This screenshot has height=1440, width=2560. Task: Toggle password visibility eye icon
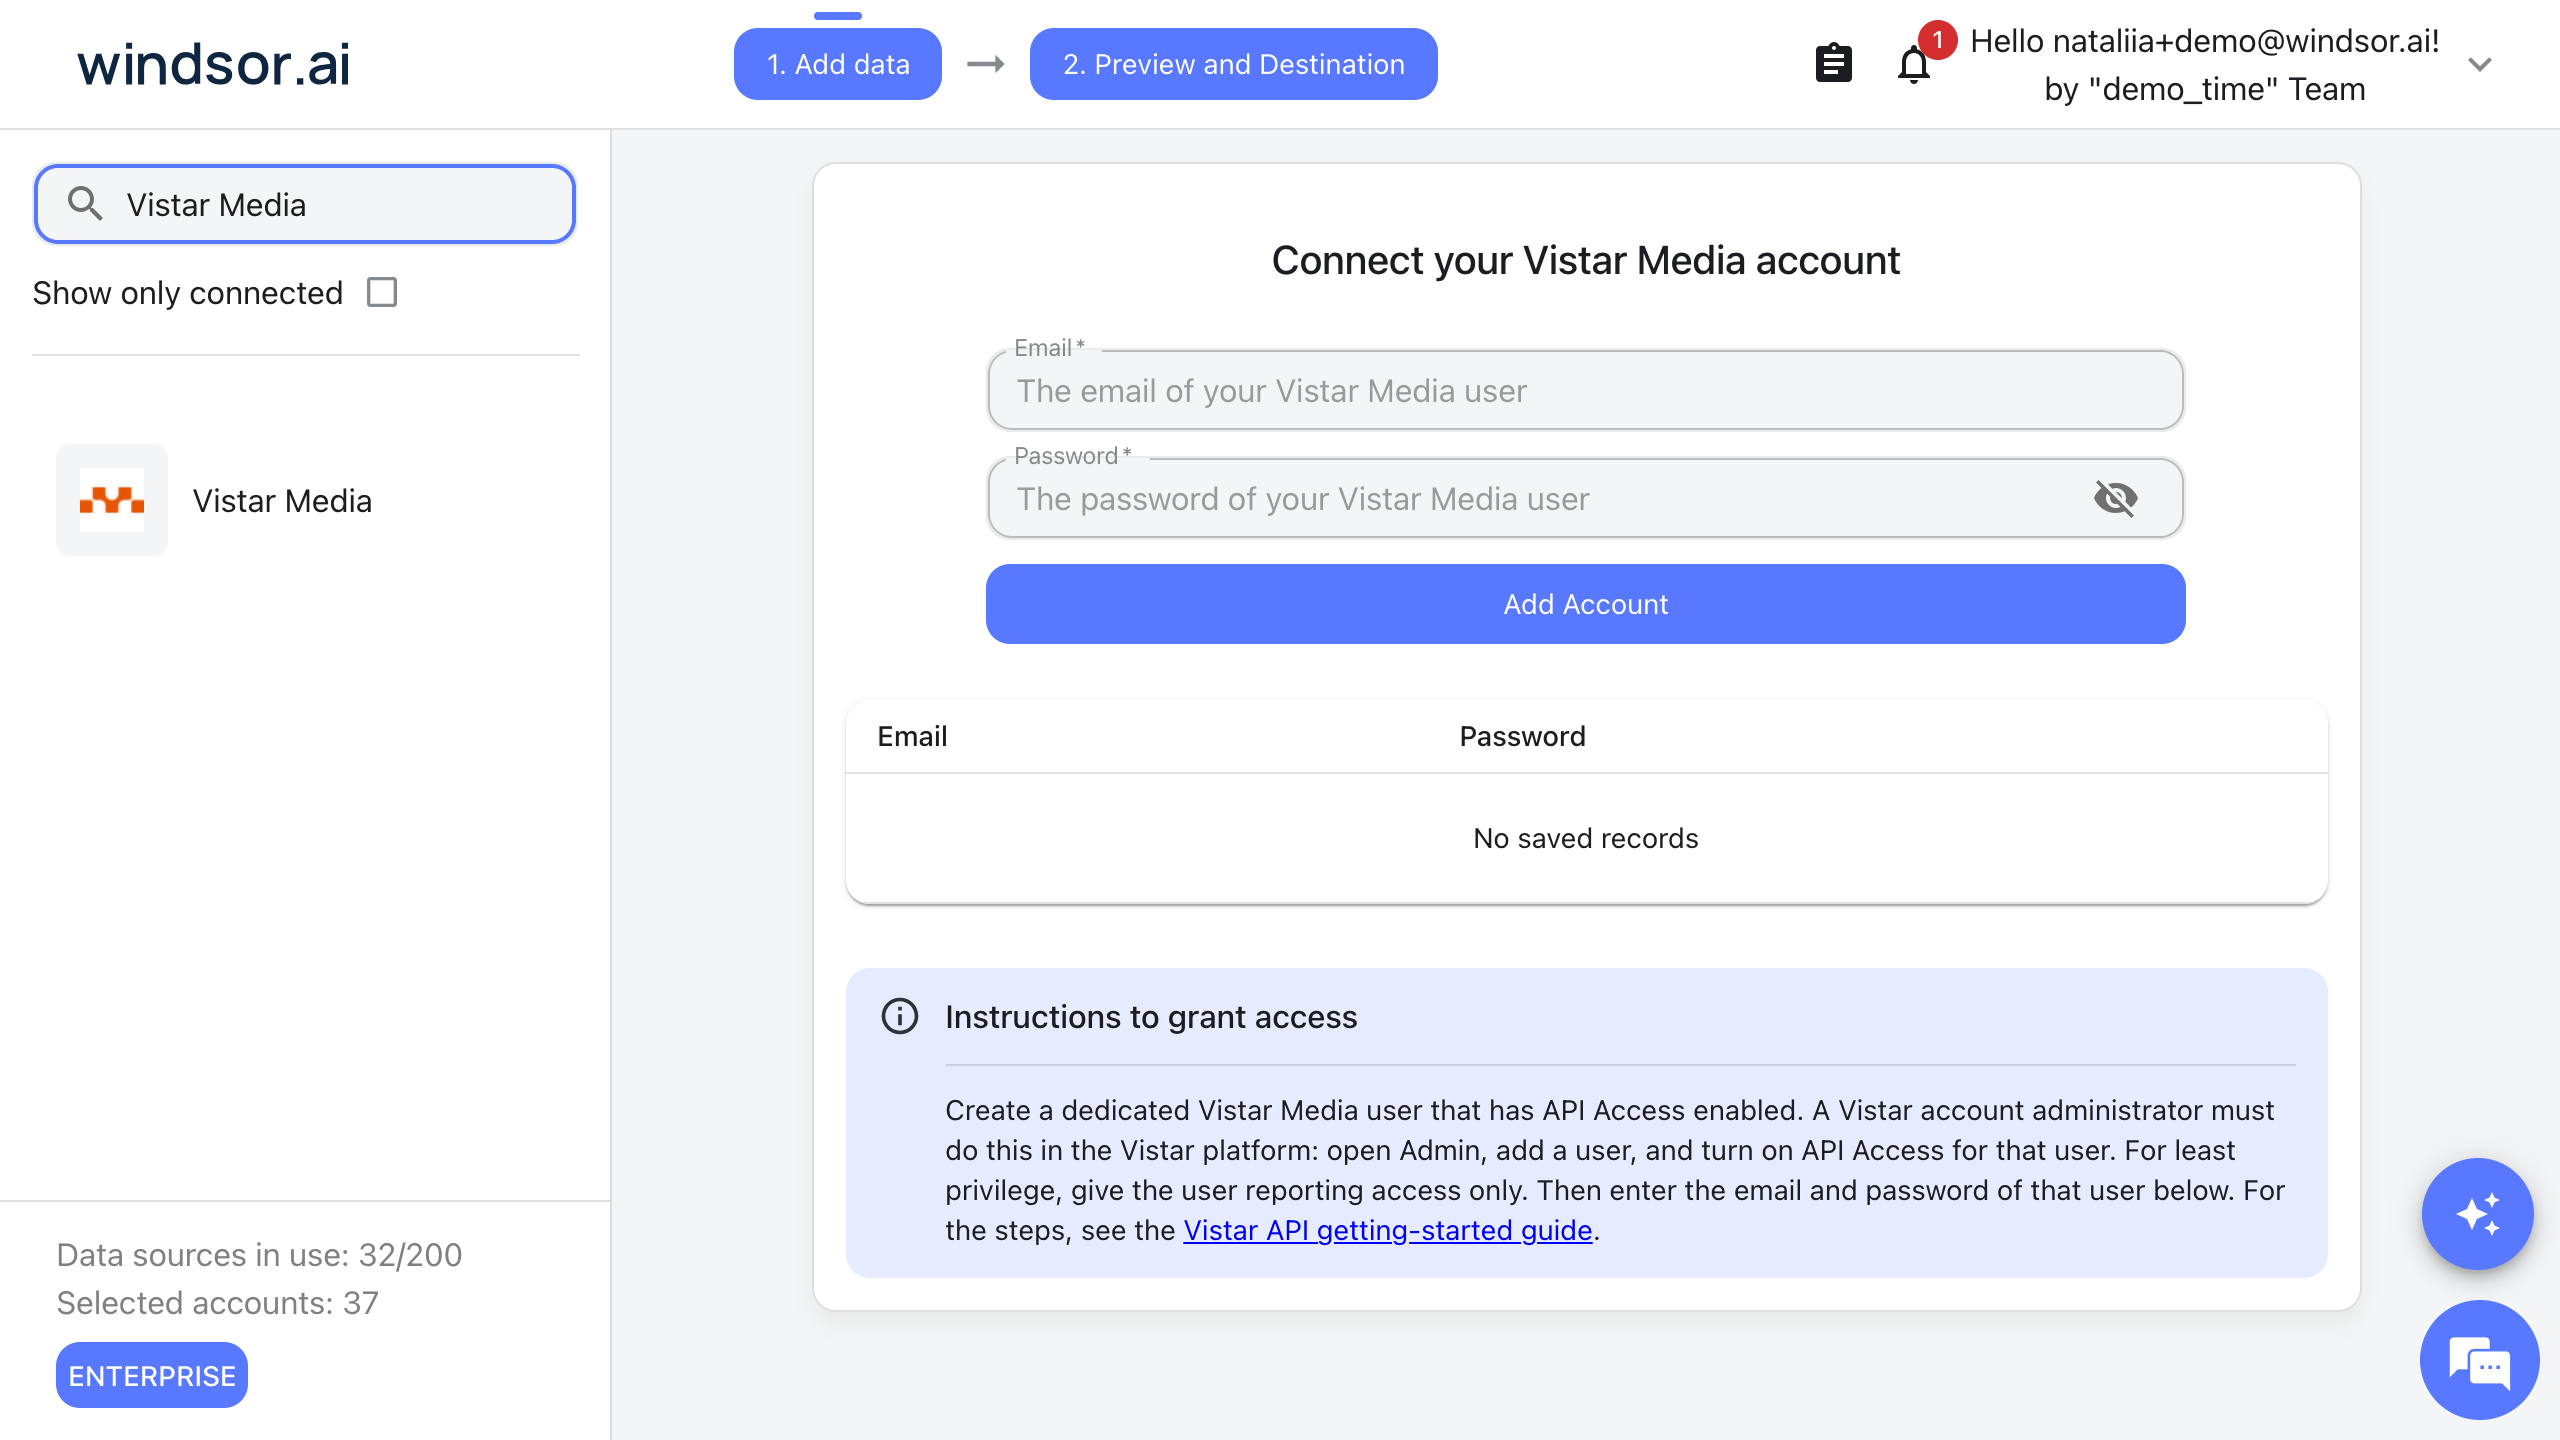[x=2115, y=498]
